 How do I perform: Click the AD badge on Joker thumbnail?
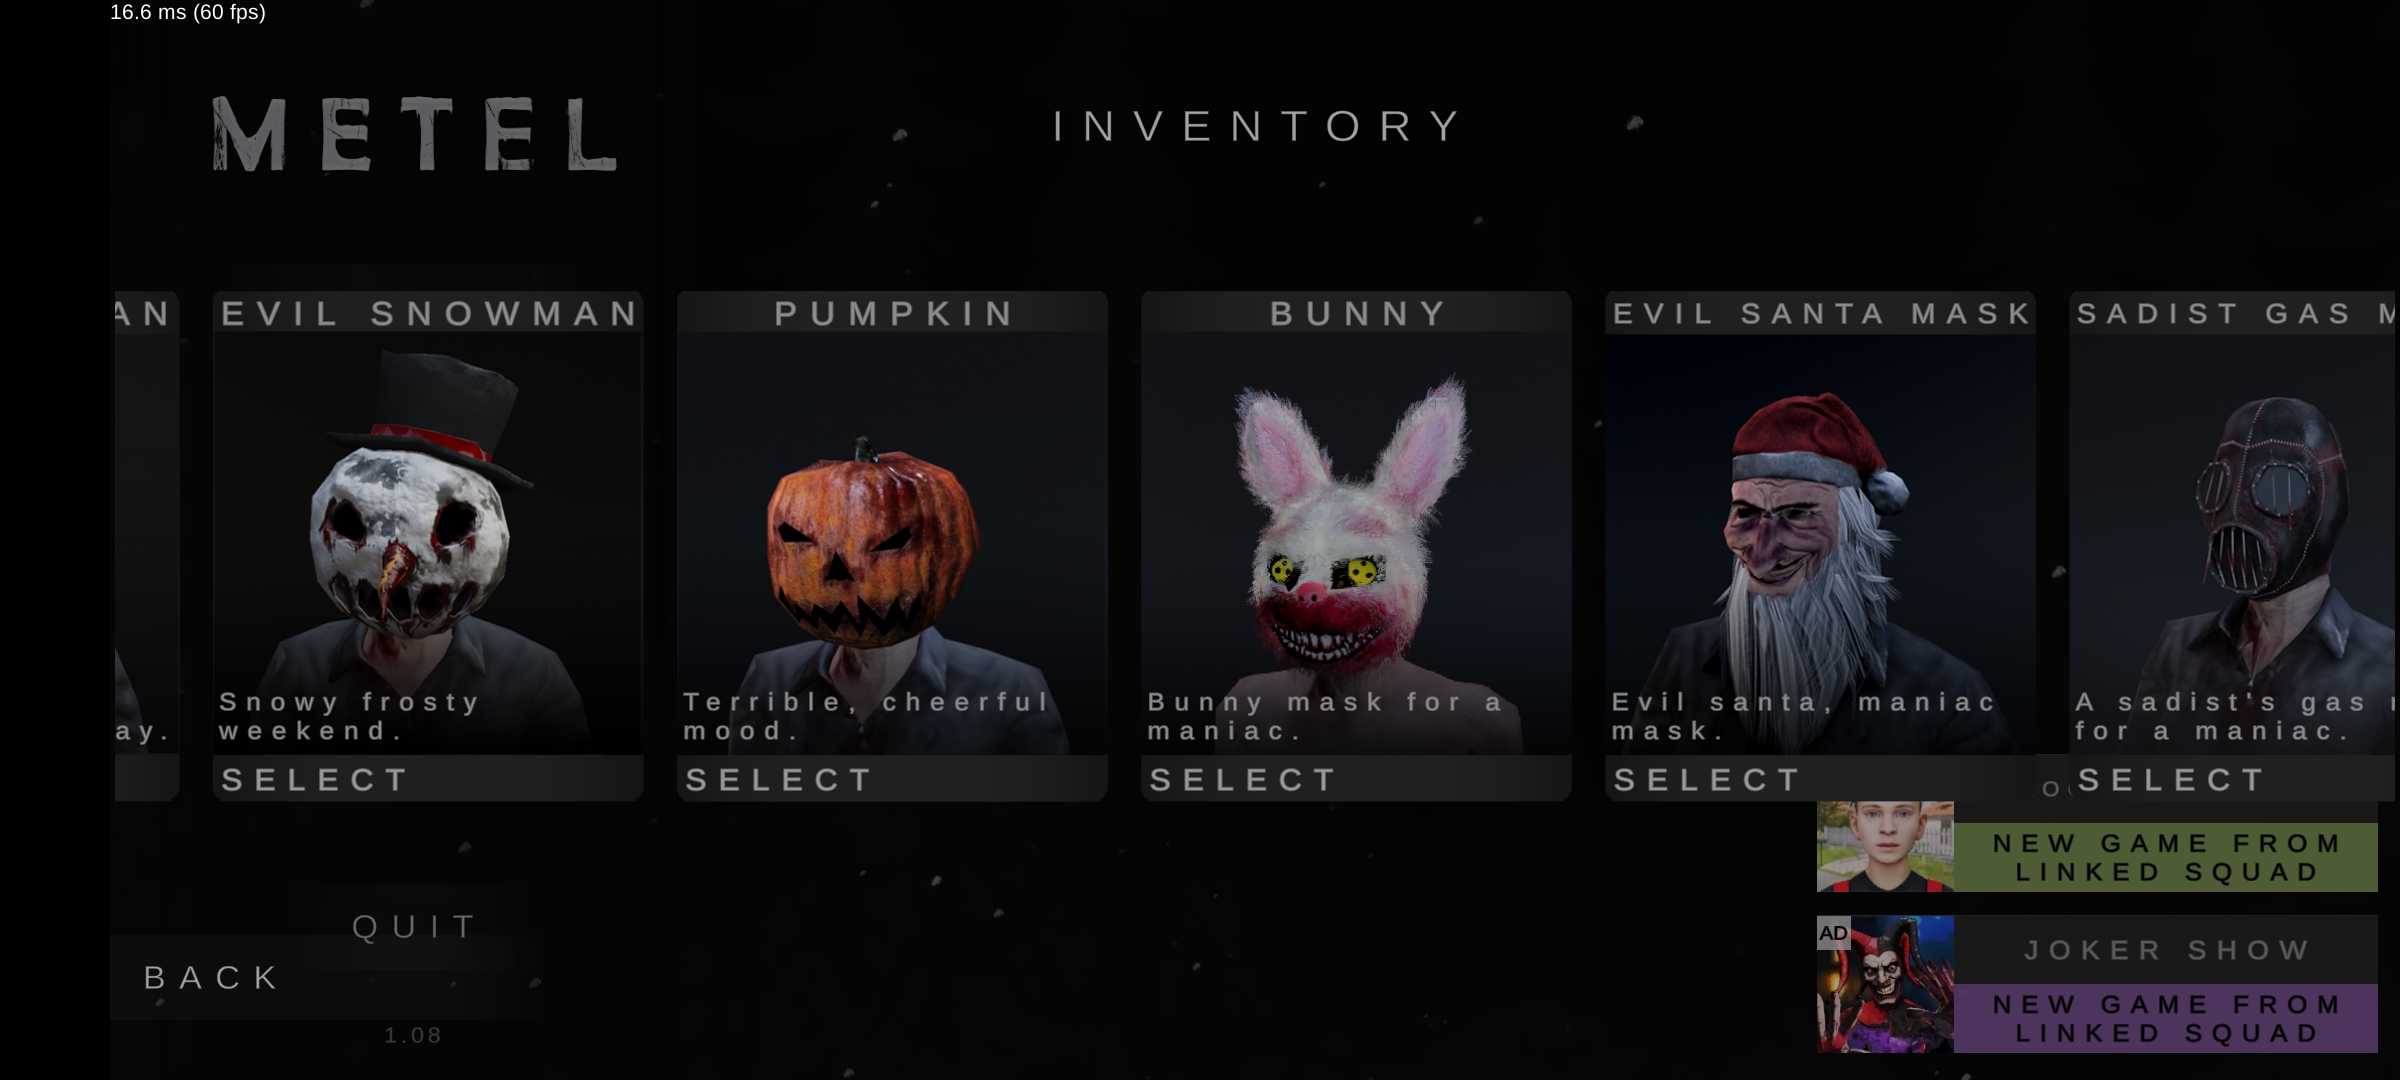(1833, 933)
